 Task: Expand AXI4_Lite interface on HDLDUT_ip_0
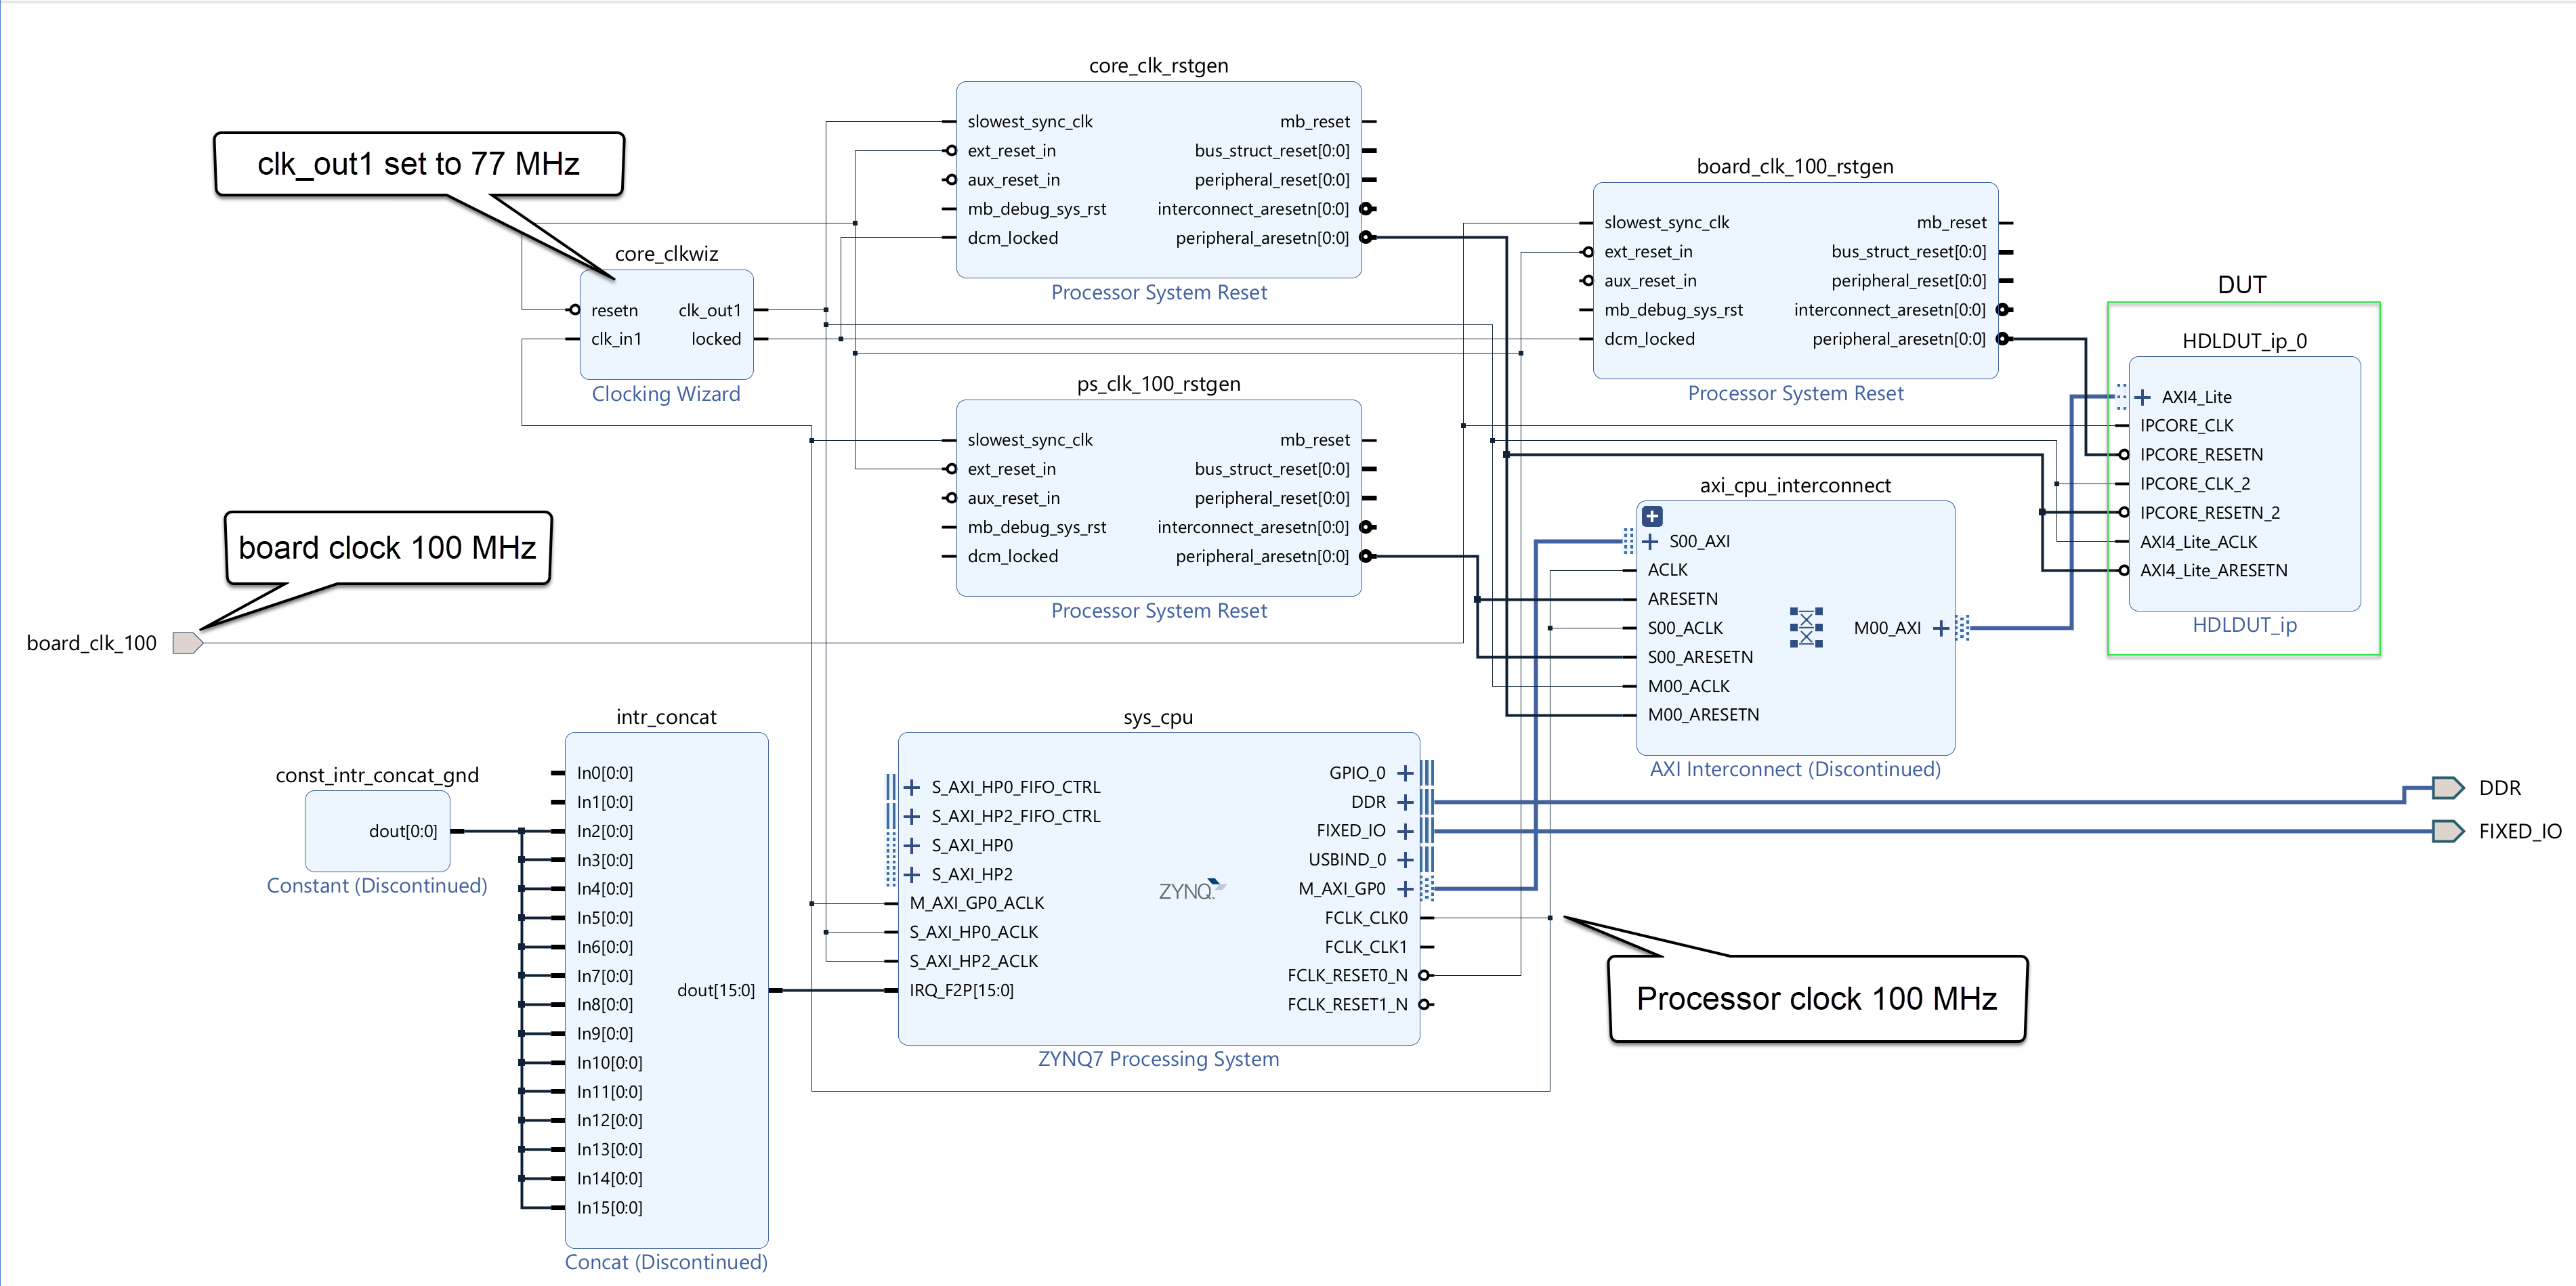(x=2143, y=397)
